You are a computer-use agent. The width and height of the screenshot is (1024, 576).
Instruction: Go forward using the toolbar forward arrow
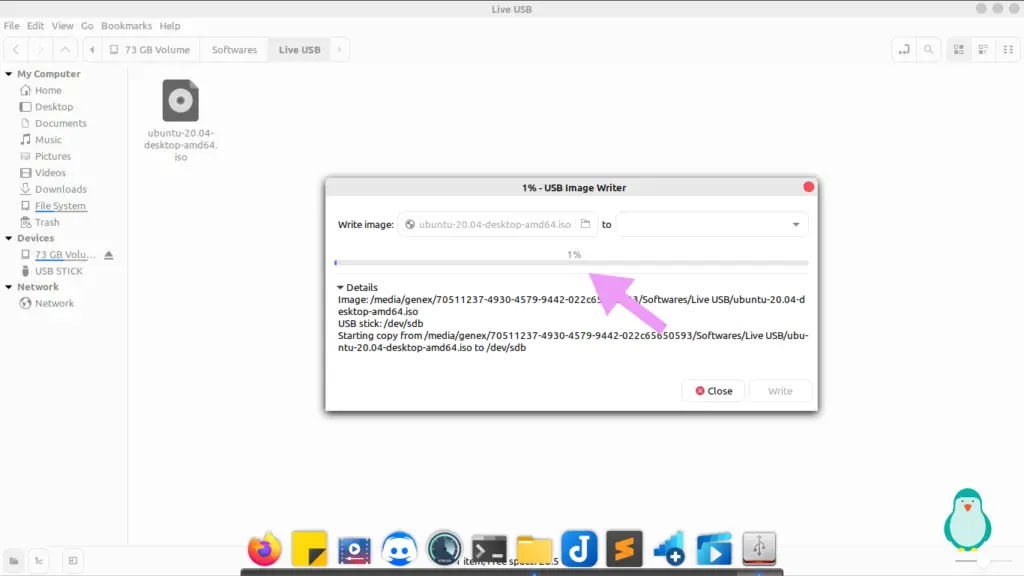[x=40, y=50]
